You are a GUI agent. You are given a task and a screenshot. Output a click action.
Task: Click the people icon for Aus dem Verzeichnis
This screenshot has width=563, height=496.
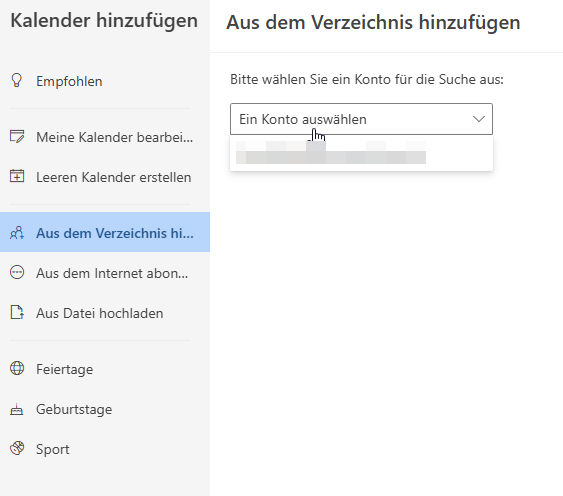tap(17, 233)
